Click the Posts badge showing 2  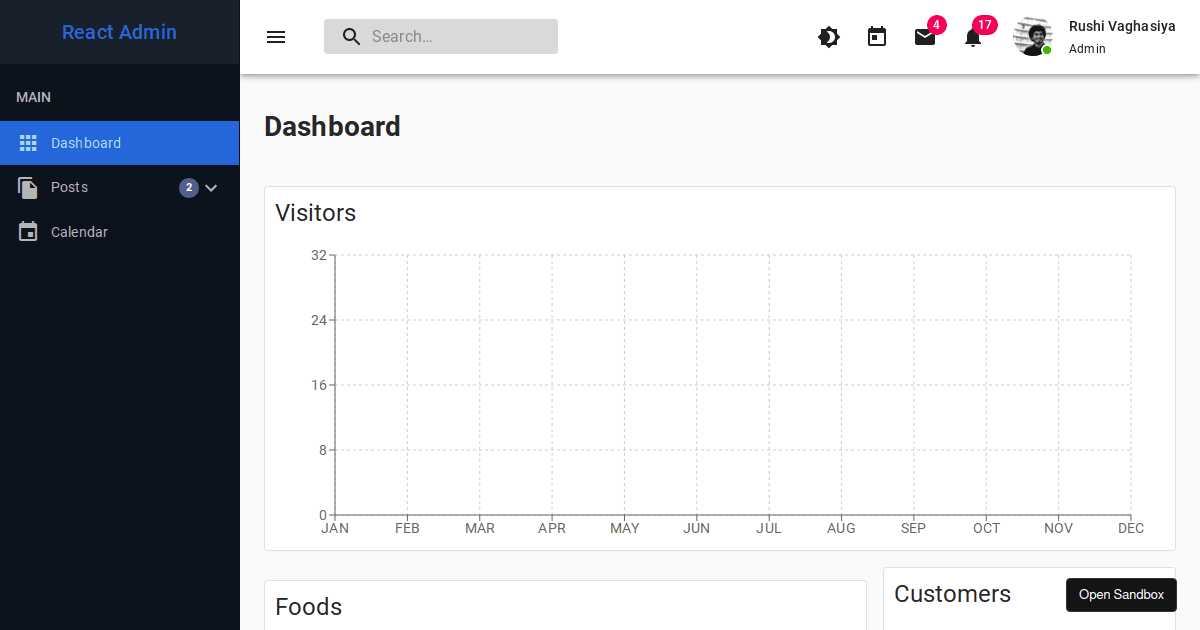[189, 187]
